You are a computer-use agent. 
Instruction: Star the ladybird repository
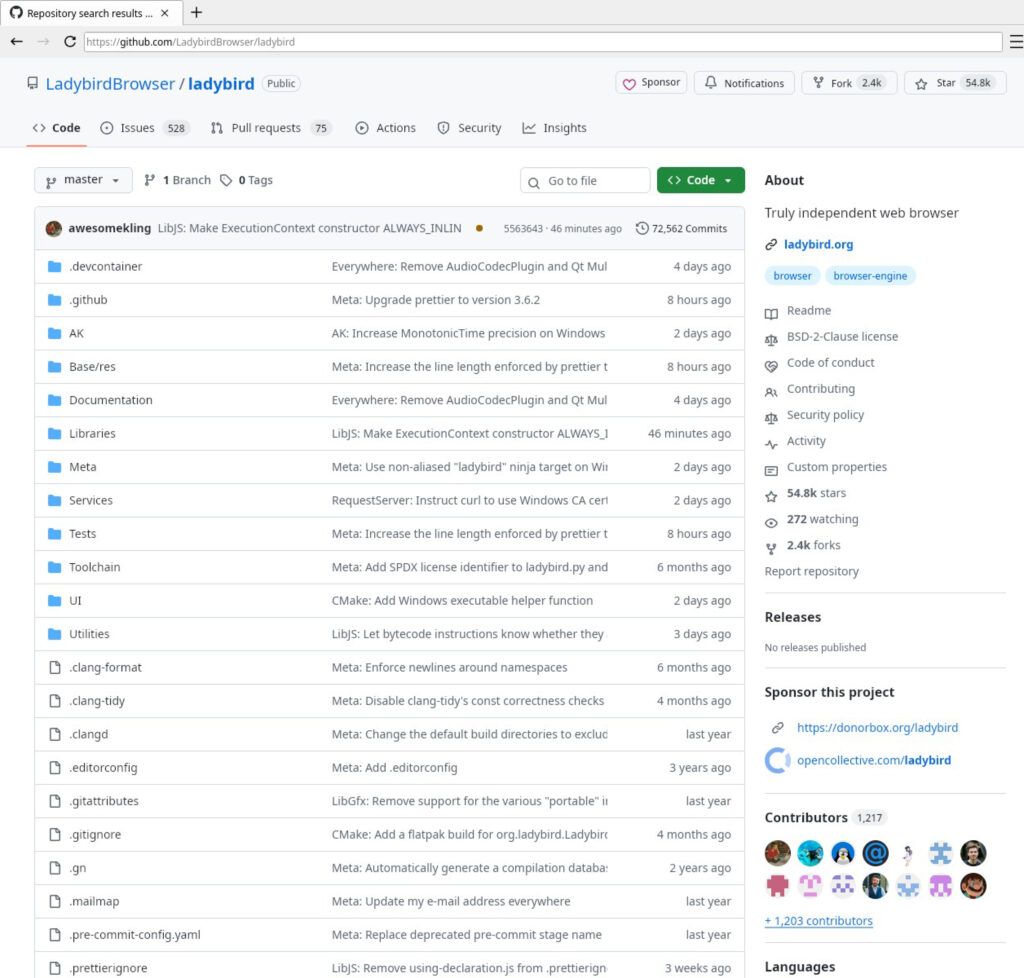tap(955, 83)
